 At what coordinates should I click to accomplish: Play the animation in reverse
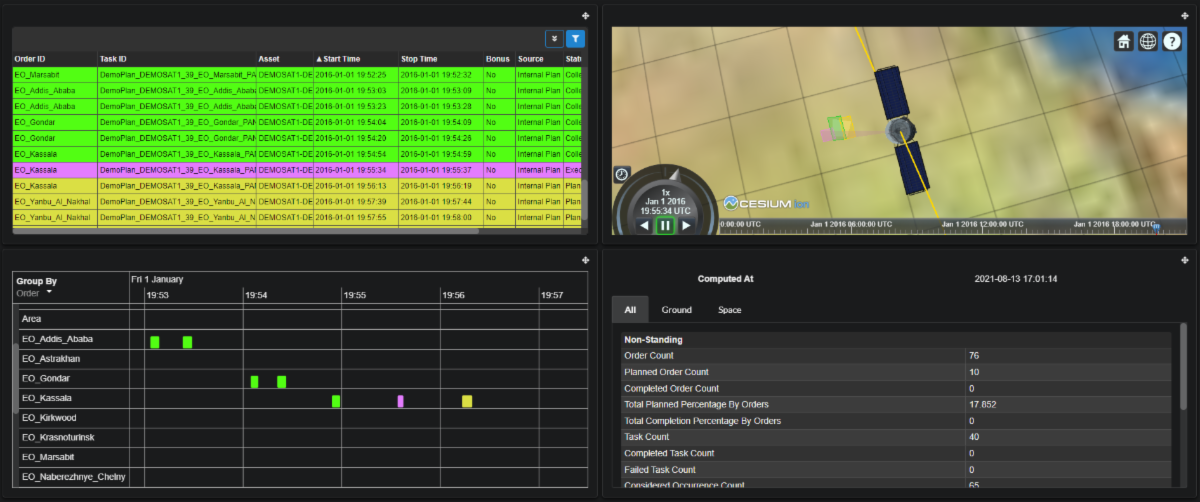[644, 226]
